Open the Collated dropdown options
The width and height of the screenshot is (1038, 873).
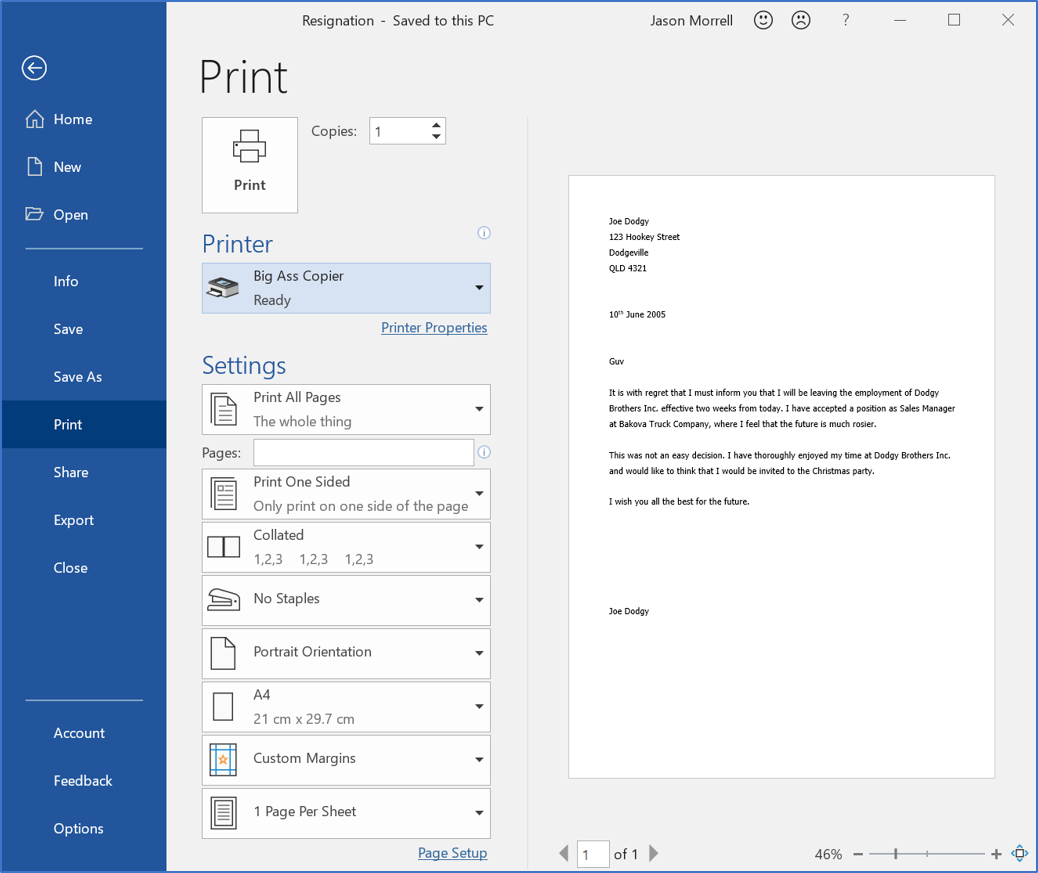479,546
